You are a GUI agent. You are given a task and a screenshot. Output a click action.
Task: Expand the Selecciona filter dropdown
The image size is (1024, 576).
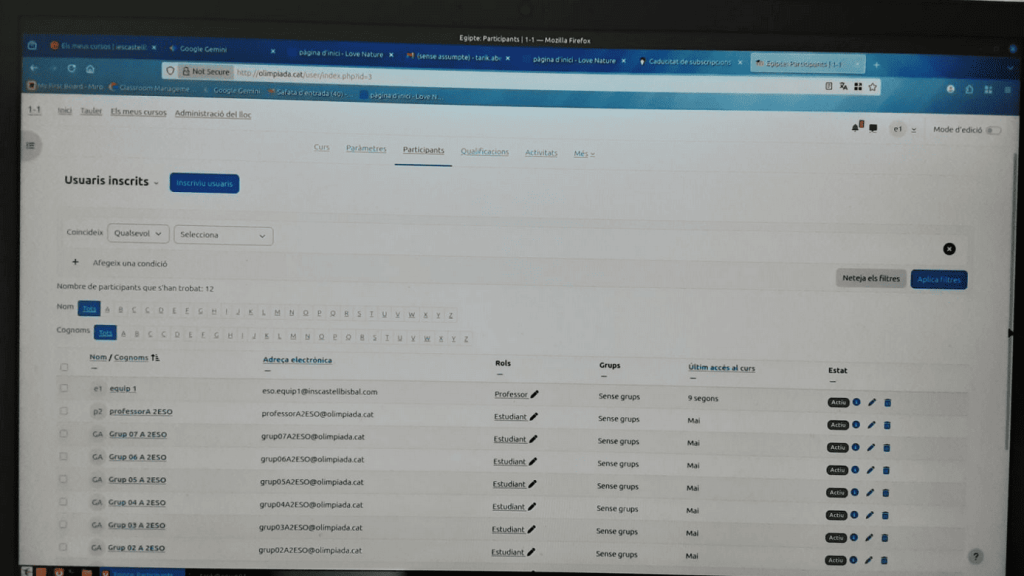[x=223, y=235]
